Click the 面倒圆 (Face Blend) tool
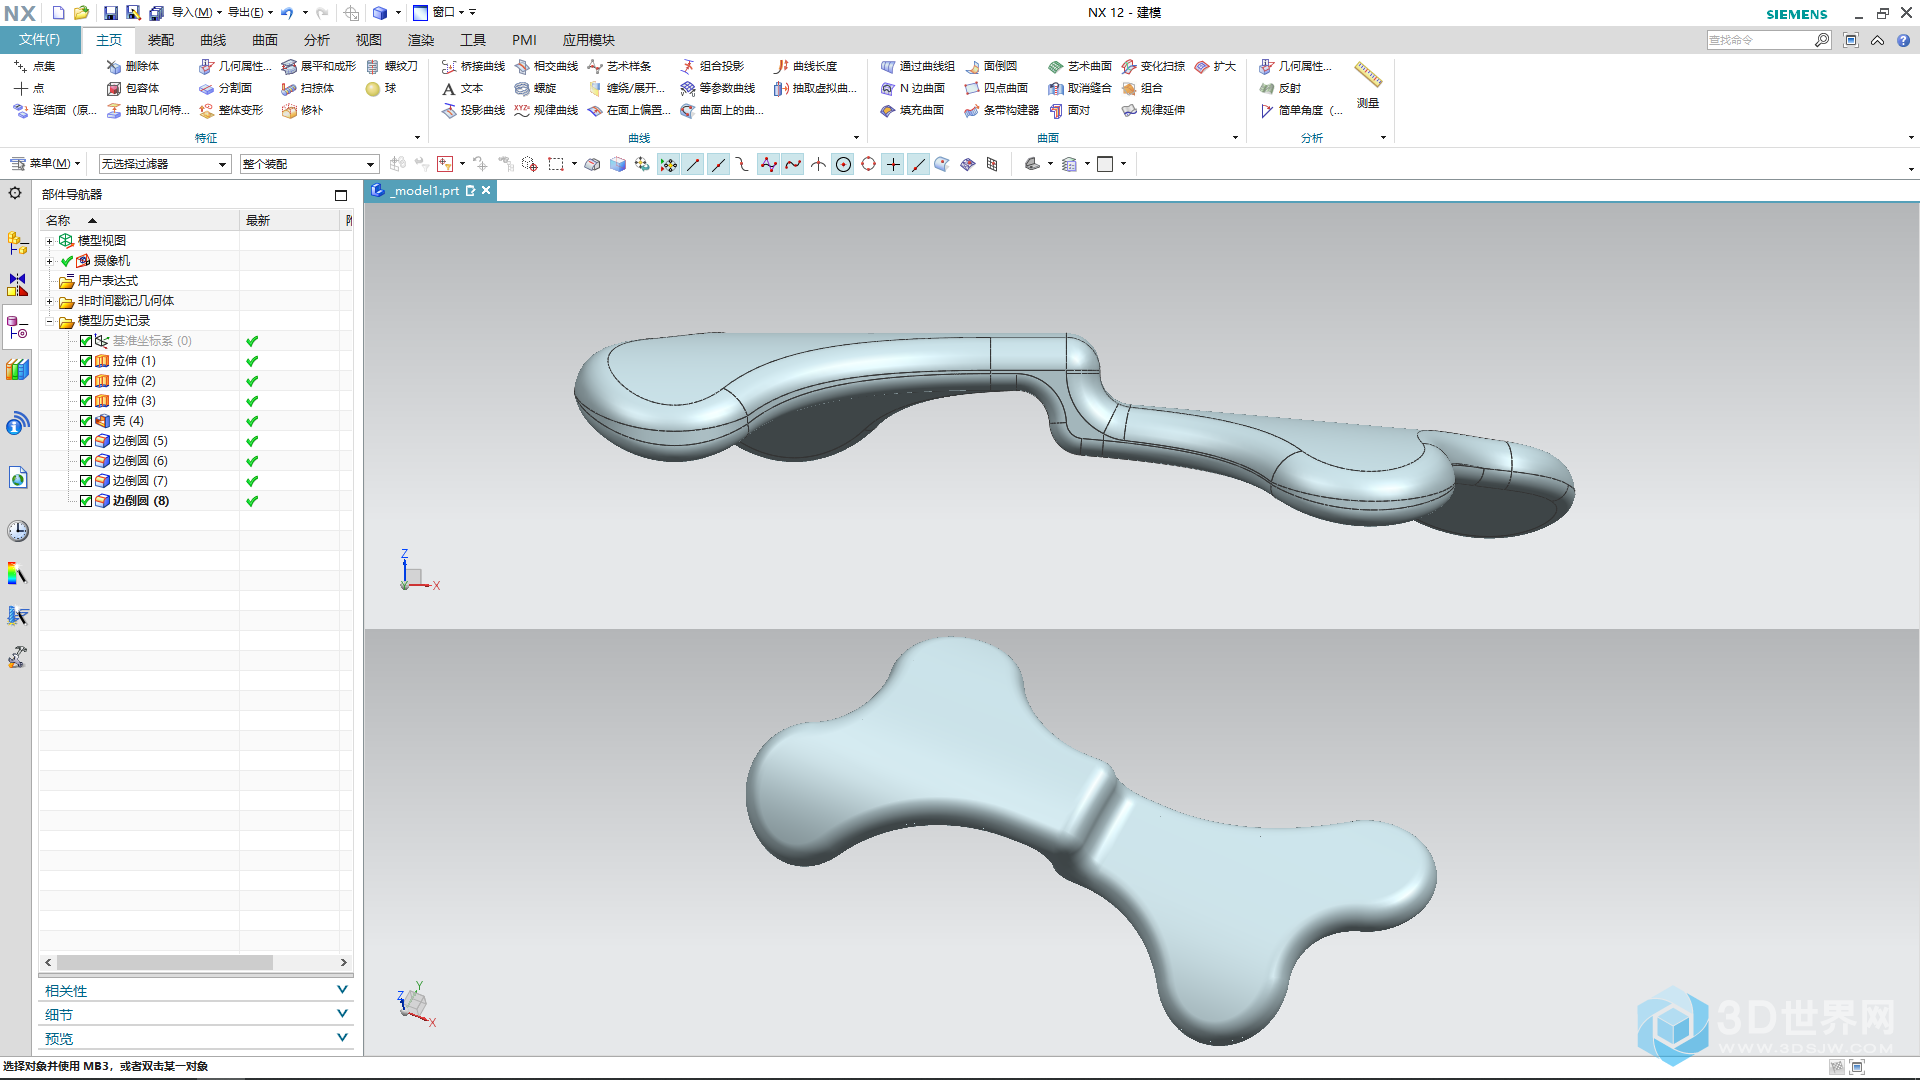1920x1080 pixels. pos(991,66)
